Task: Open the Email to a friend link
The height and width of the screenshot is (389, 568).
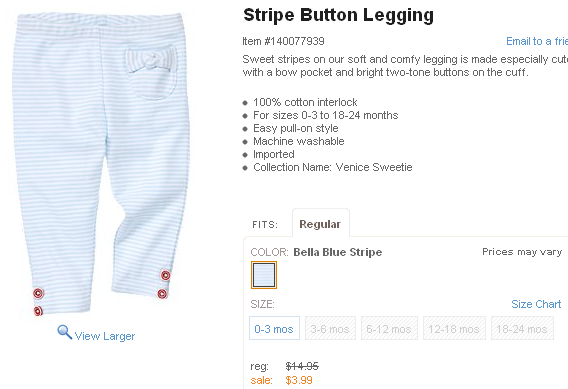Action: [x=537, y=41]
